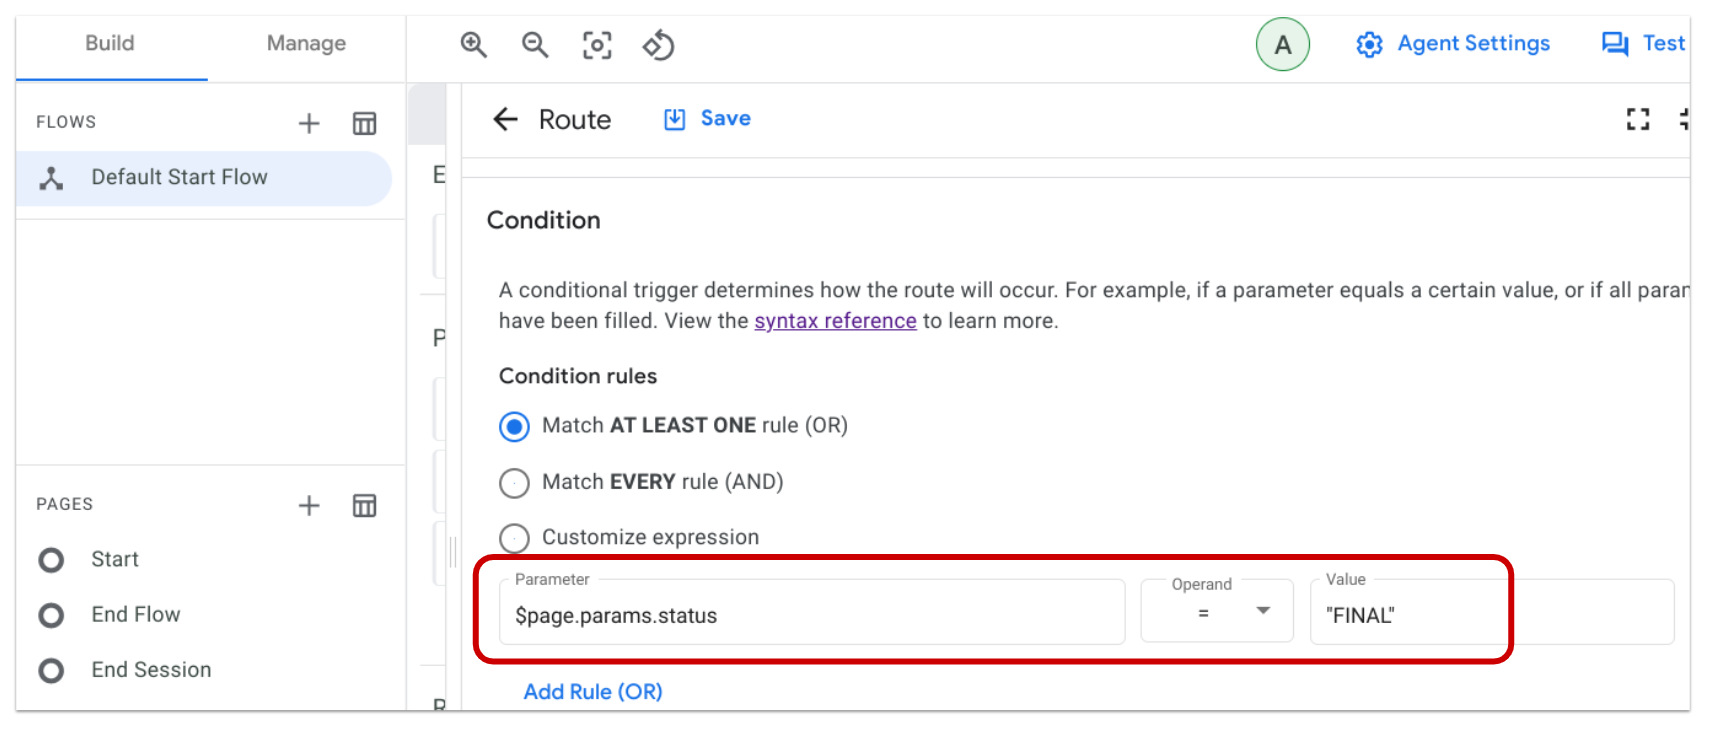Click the green avatar circle labeled A
The image size is (1714, 733).
coord(1283,44)
